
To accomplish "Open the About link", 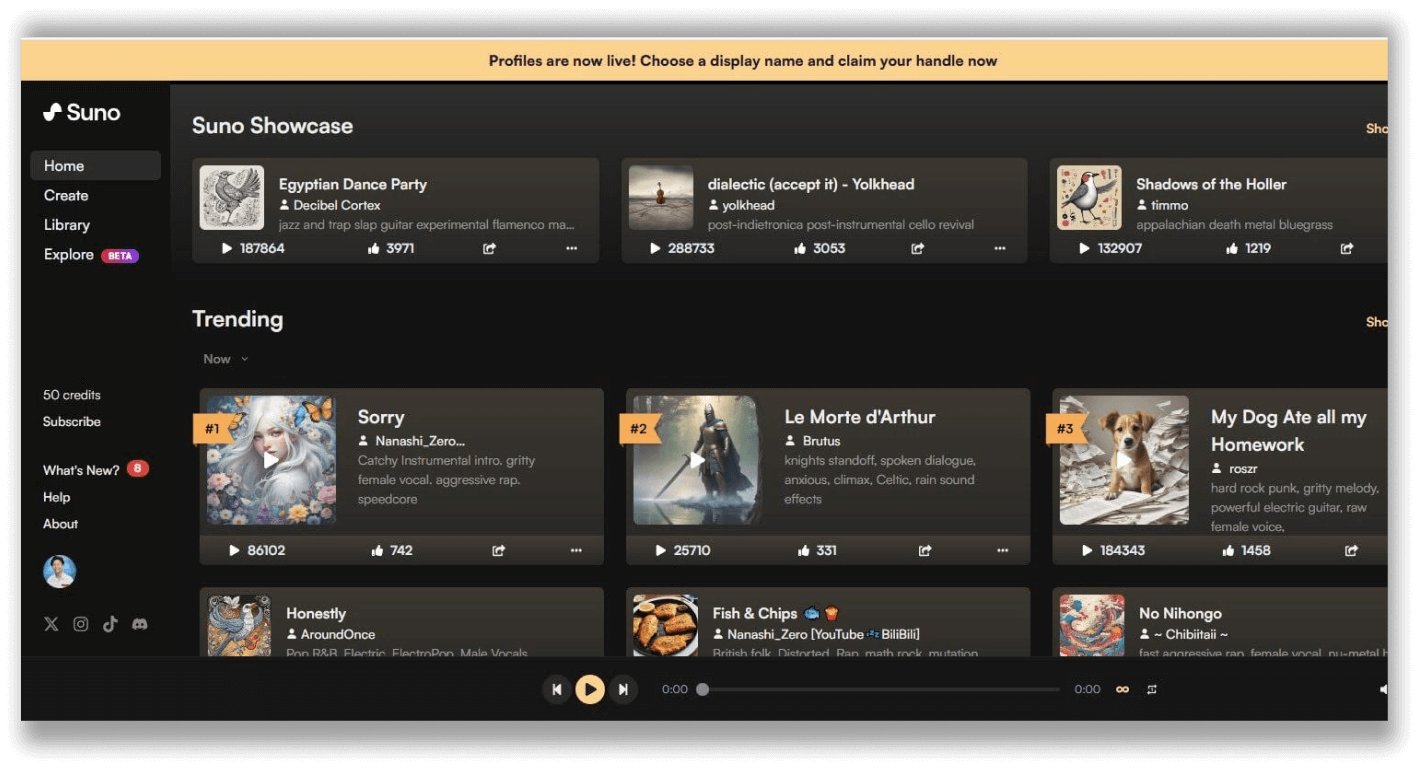I will click(x=61, y=524).
